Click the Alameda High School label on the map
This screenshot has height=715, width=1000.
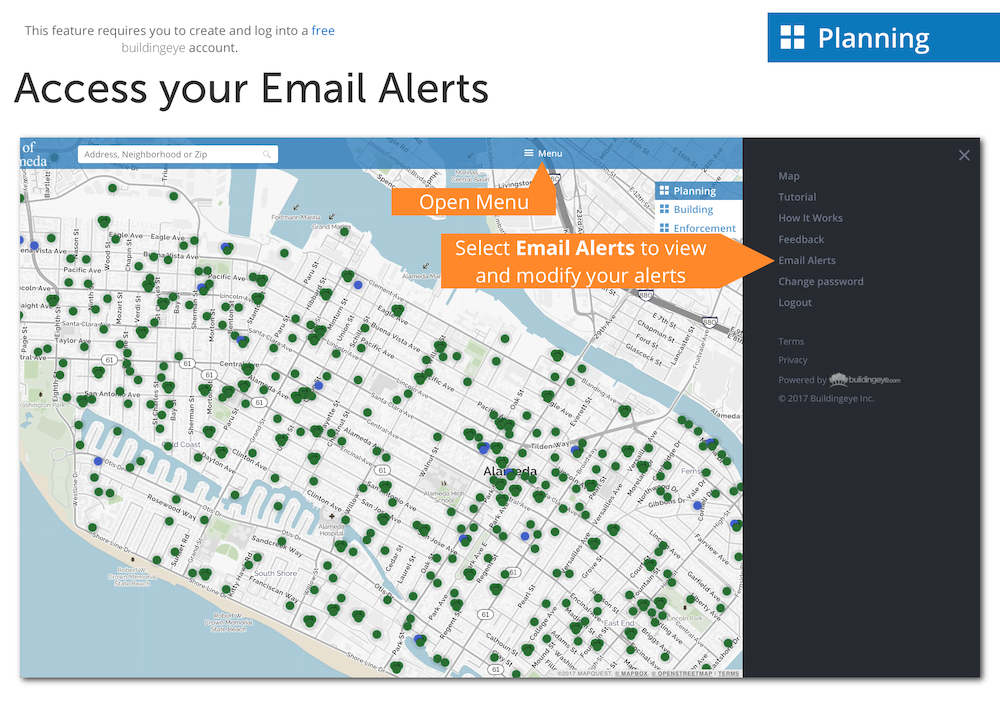(x=445, y=496)
